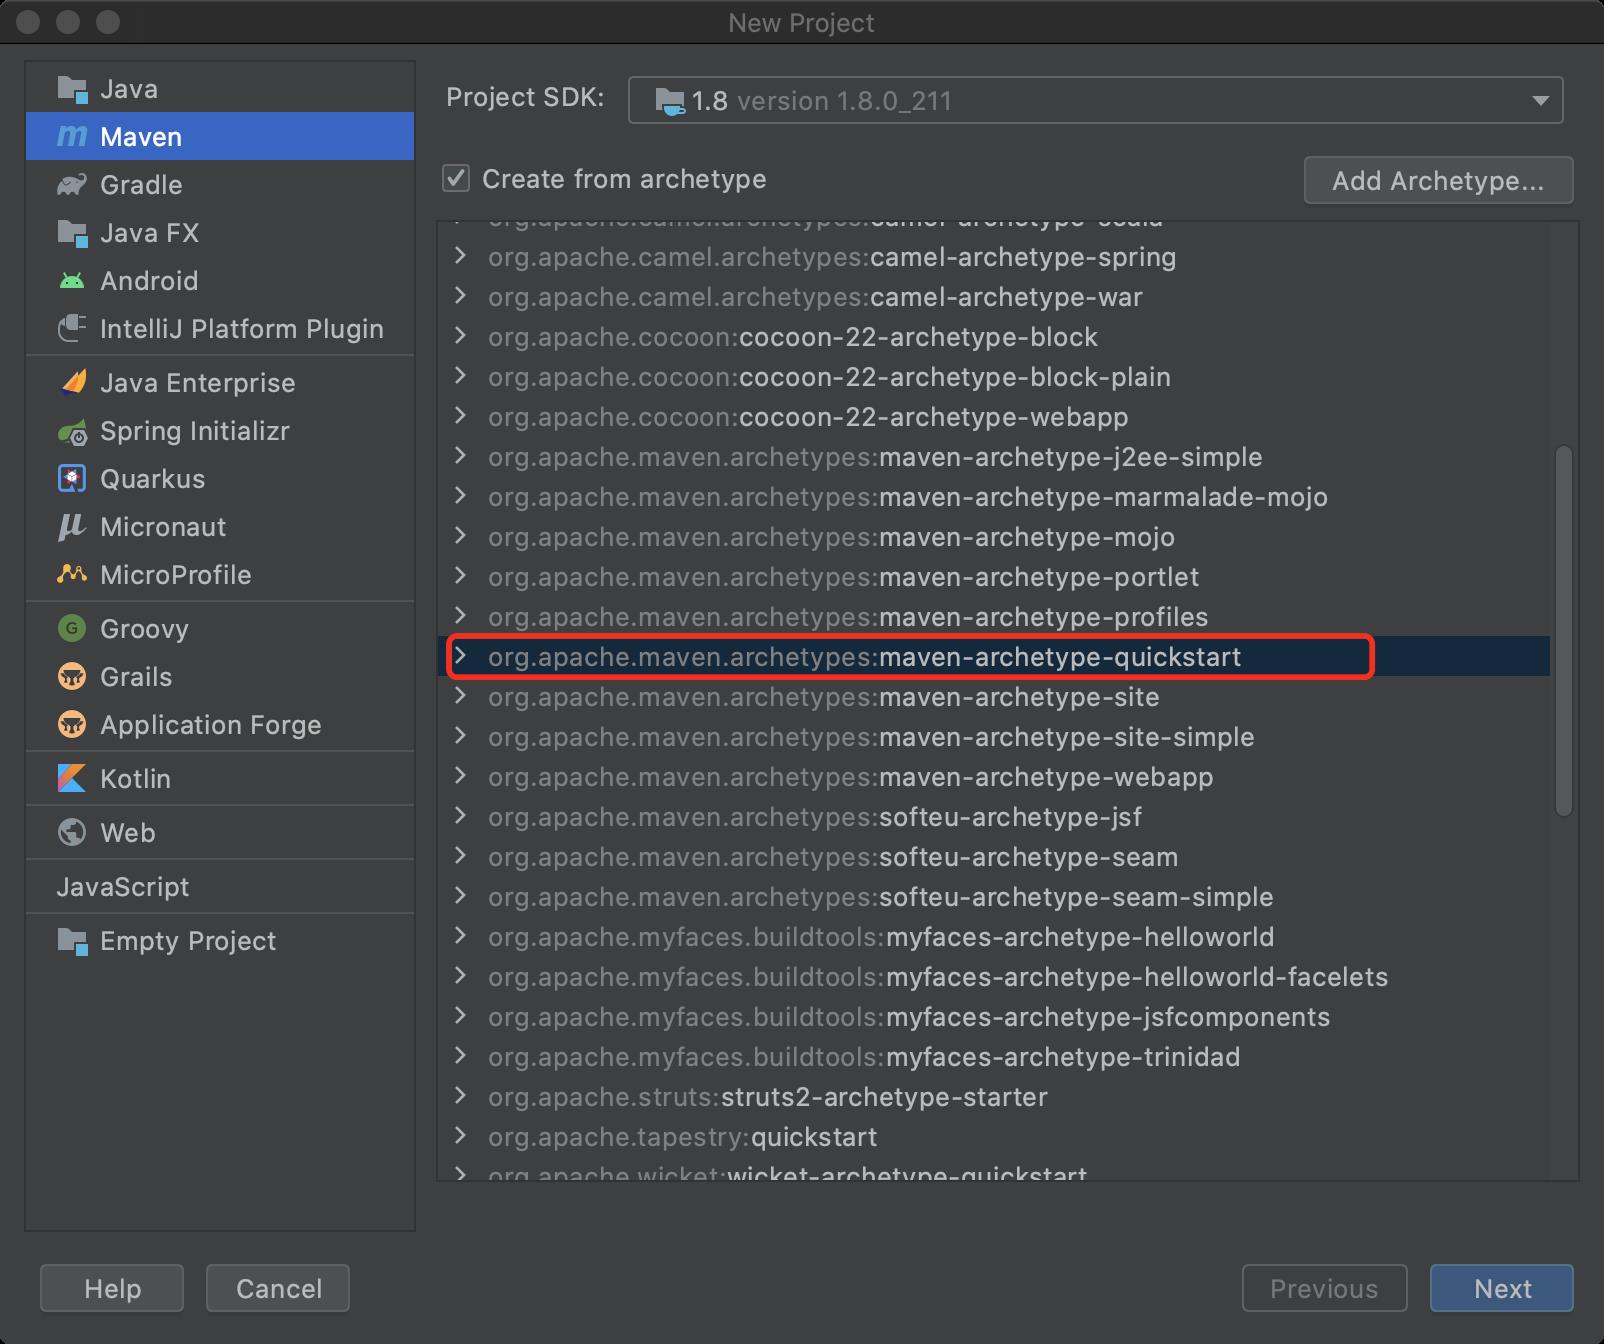Click the Android robot icon
Viewport: 1604px width, 1344px height.
click(72, 281)
